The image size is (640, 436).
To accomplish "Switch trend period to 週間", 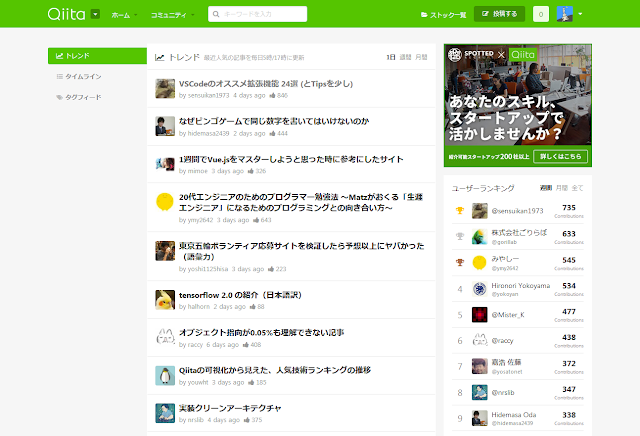I will (405, 57).
